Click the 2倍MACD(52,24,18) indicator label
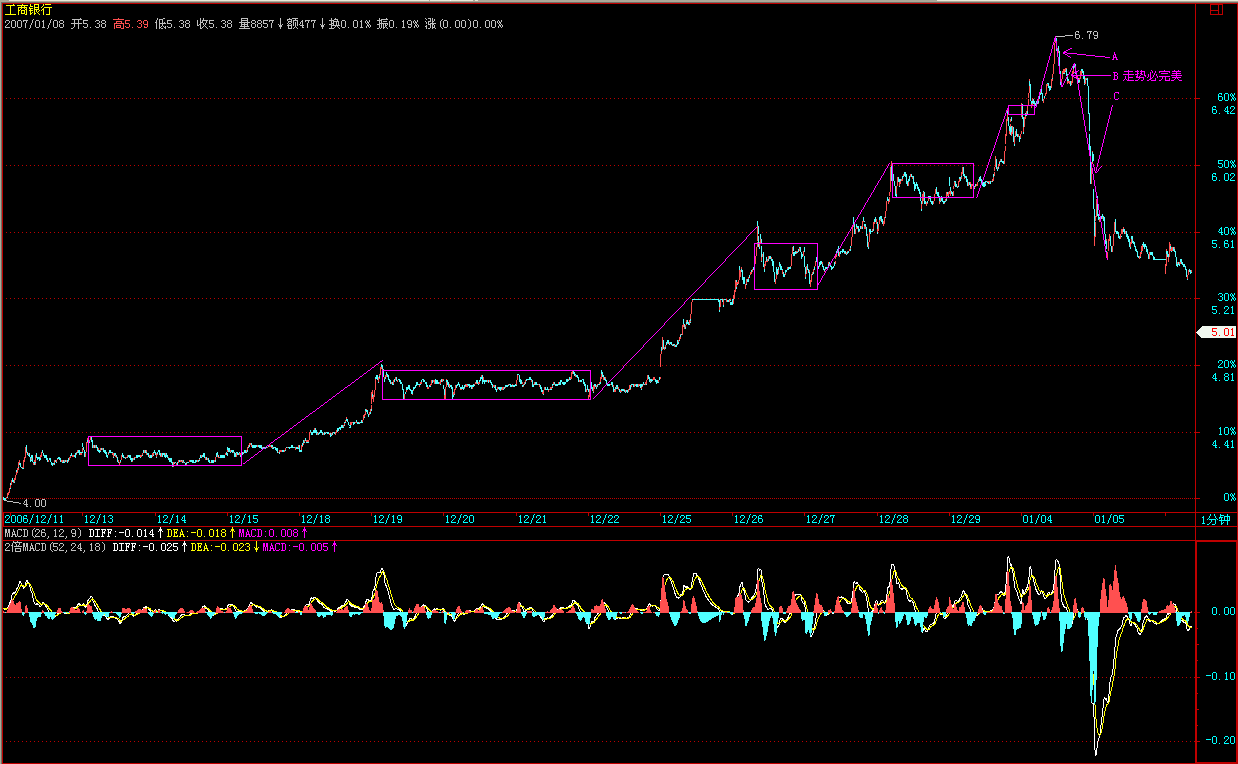 tap(55, 547)
